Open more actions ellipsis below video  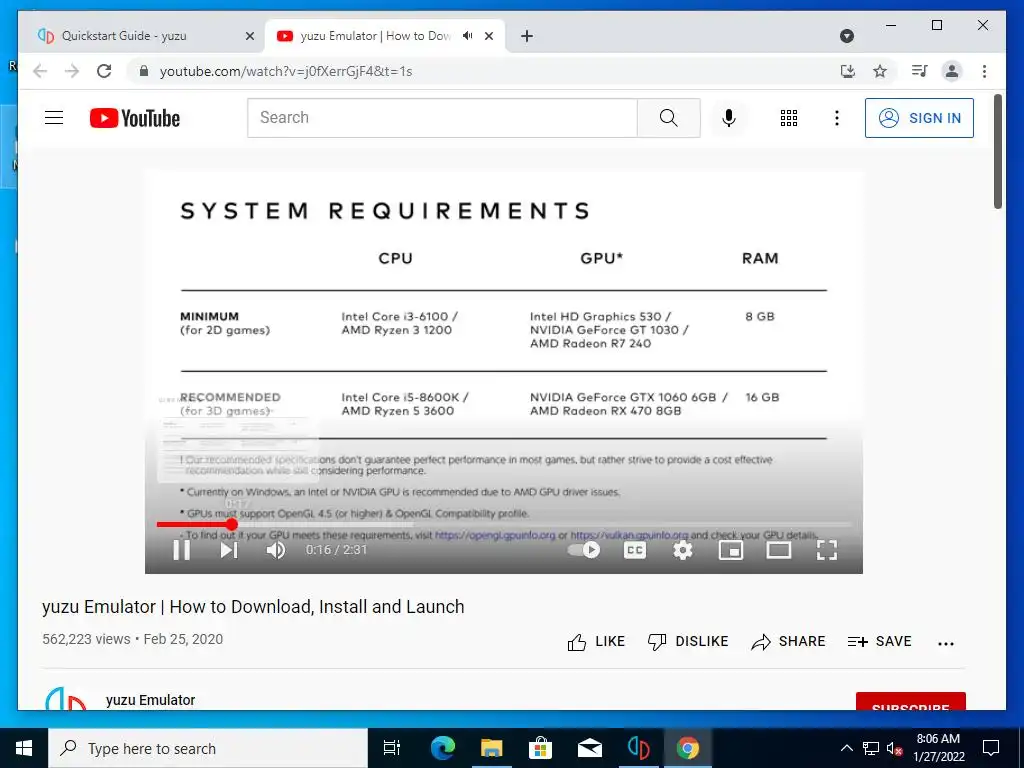point(946,643)
